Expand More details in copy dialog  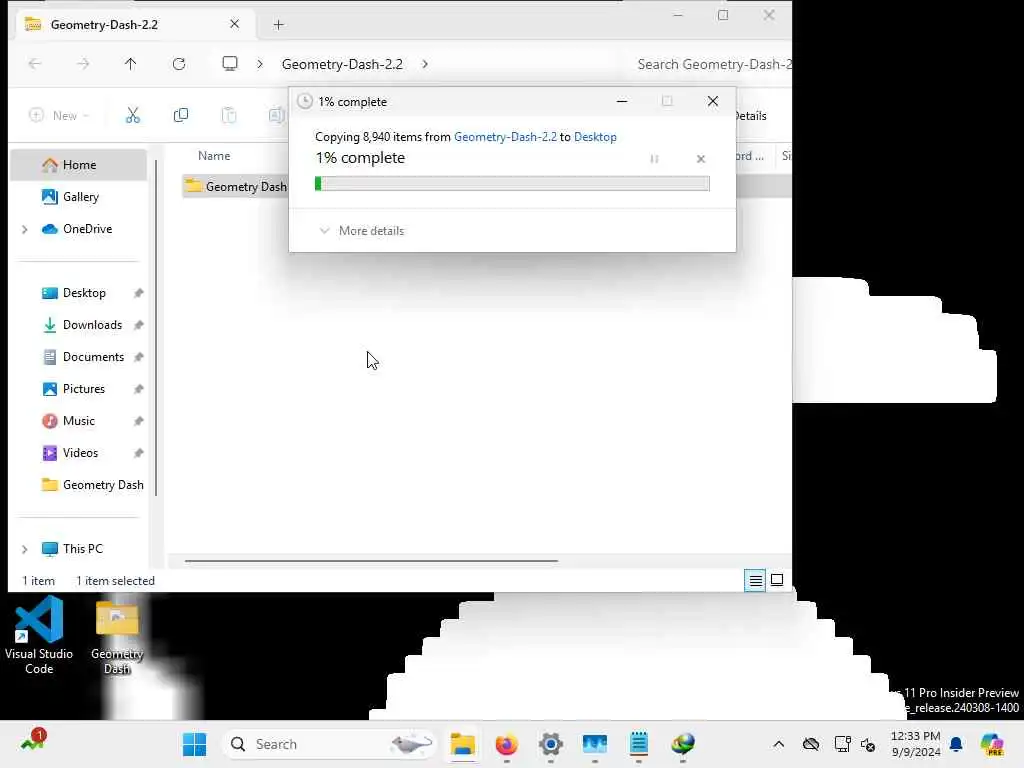tap(362, 231)
